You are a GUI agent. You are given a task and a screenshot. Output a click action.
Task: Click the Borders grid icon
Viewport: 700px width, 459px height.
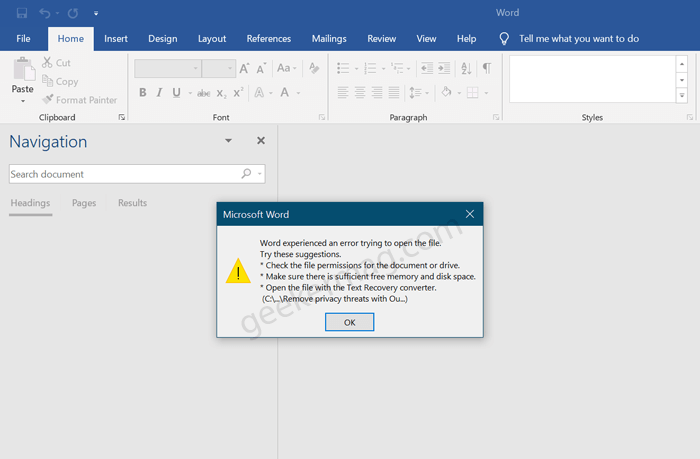click(472, 92)
